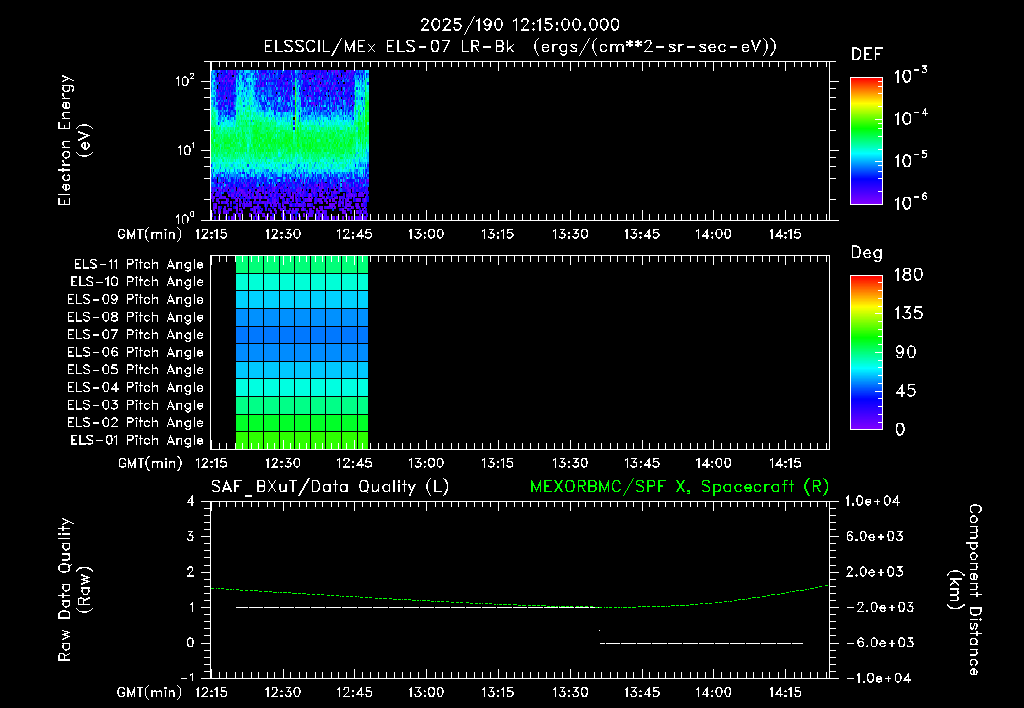Click the Raw Data Quality (Raw) axis label
Viewport: 1024px width, 708px height.
click(x=74, y=590)
